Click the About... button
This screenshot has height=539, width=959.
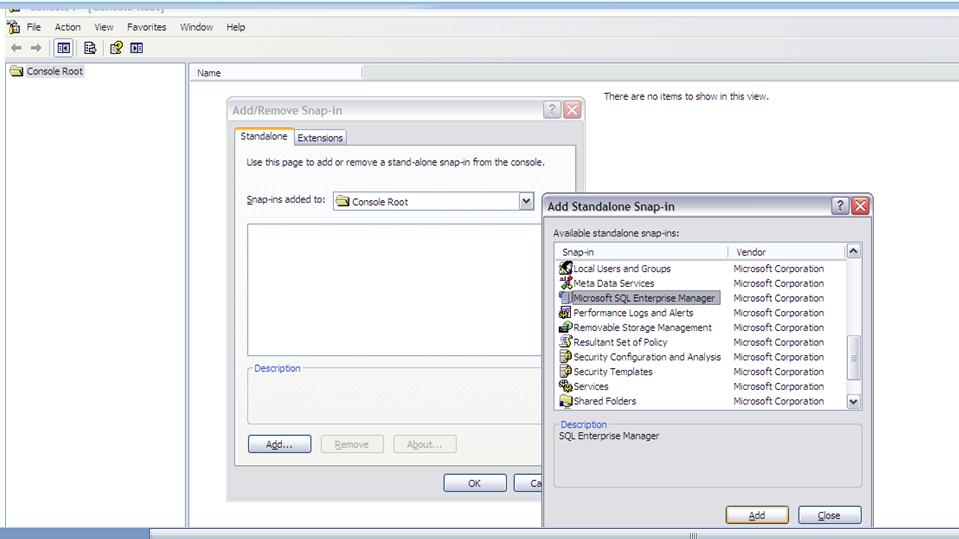pyautogui.click(x=424, y=444)
